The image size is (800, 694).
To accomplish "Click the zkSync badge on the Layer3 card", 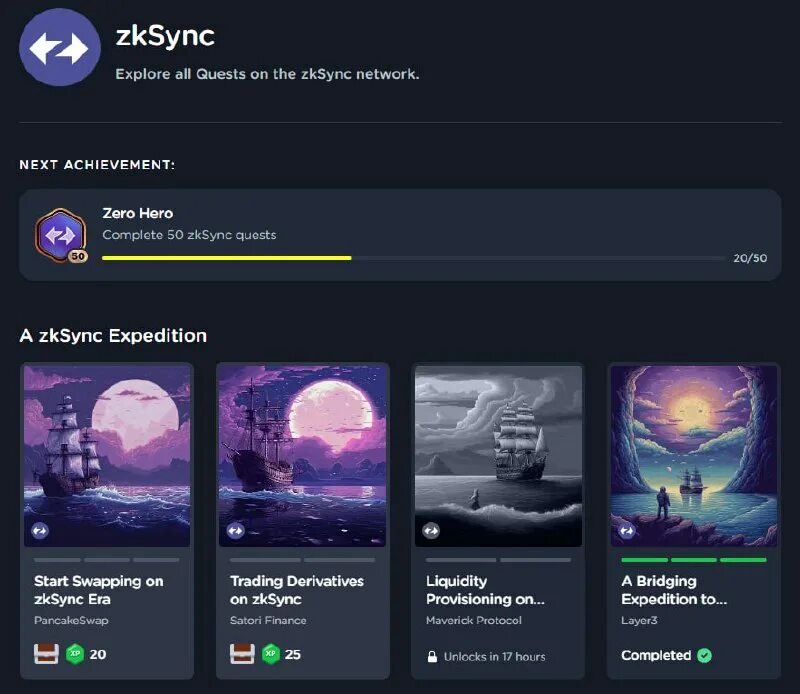I will point(628,532).
